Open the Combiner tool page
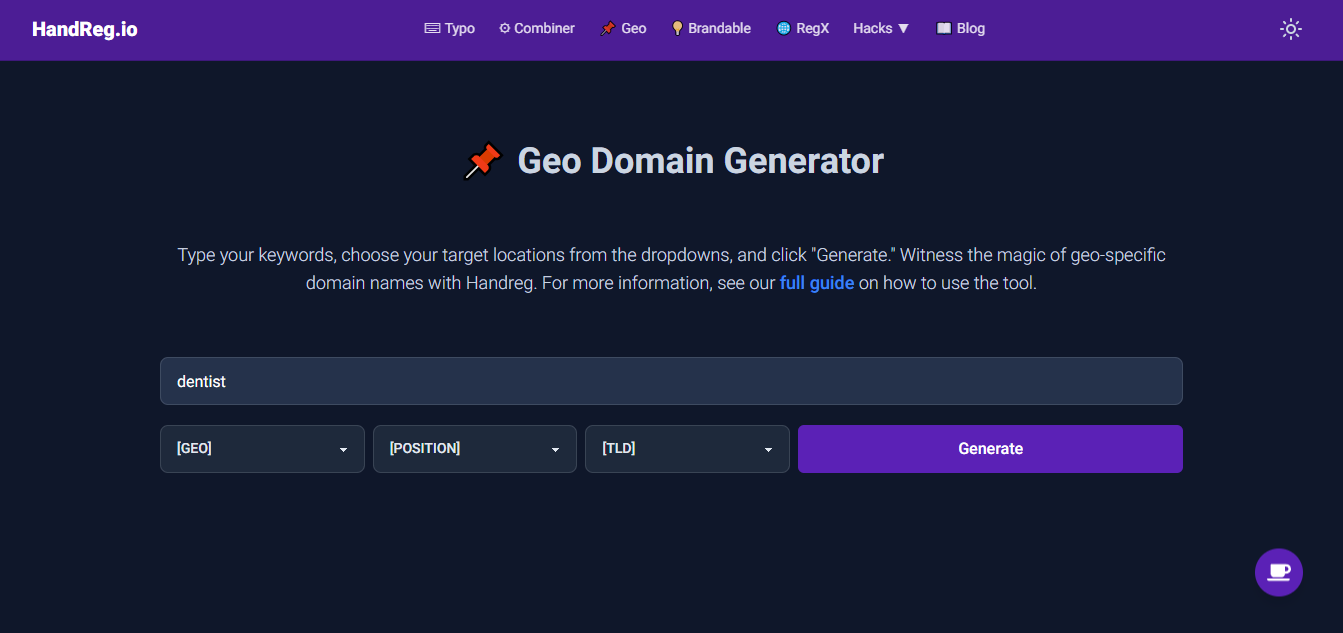1343x633 pixels. (544, 29)
